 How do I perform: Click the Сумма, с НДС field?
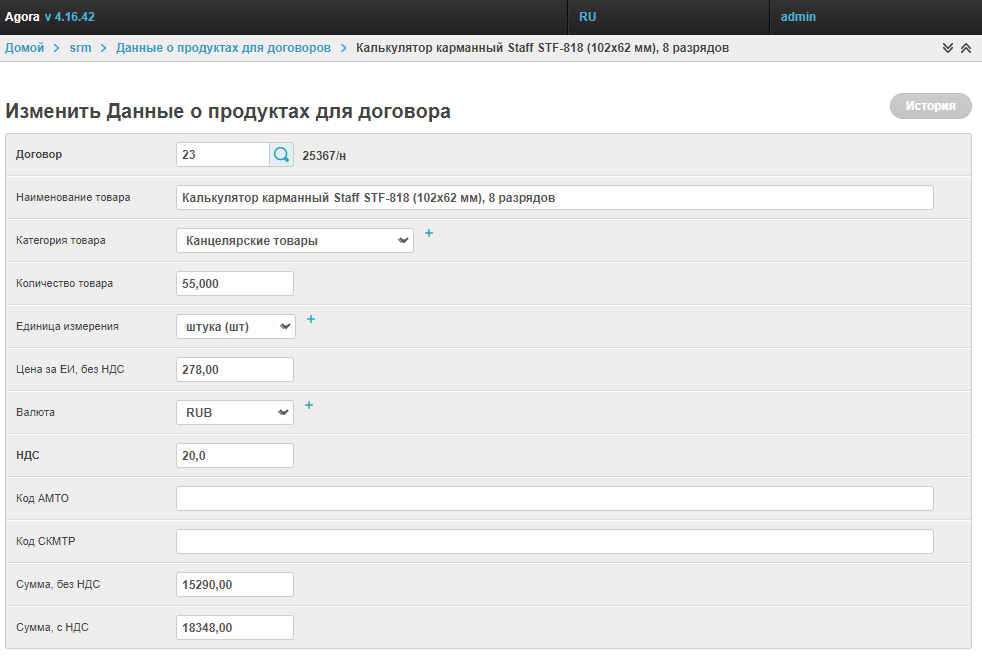coord(234,628)
